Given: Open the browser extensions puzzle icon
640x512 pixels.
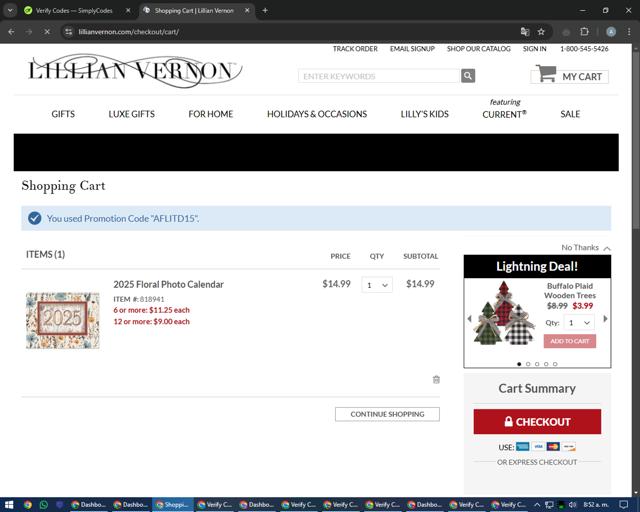Looking at the screenshot, I should 584,31.
